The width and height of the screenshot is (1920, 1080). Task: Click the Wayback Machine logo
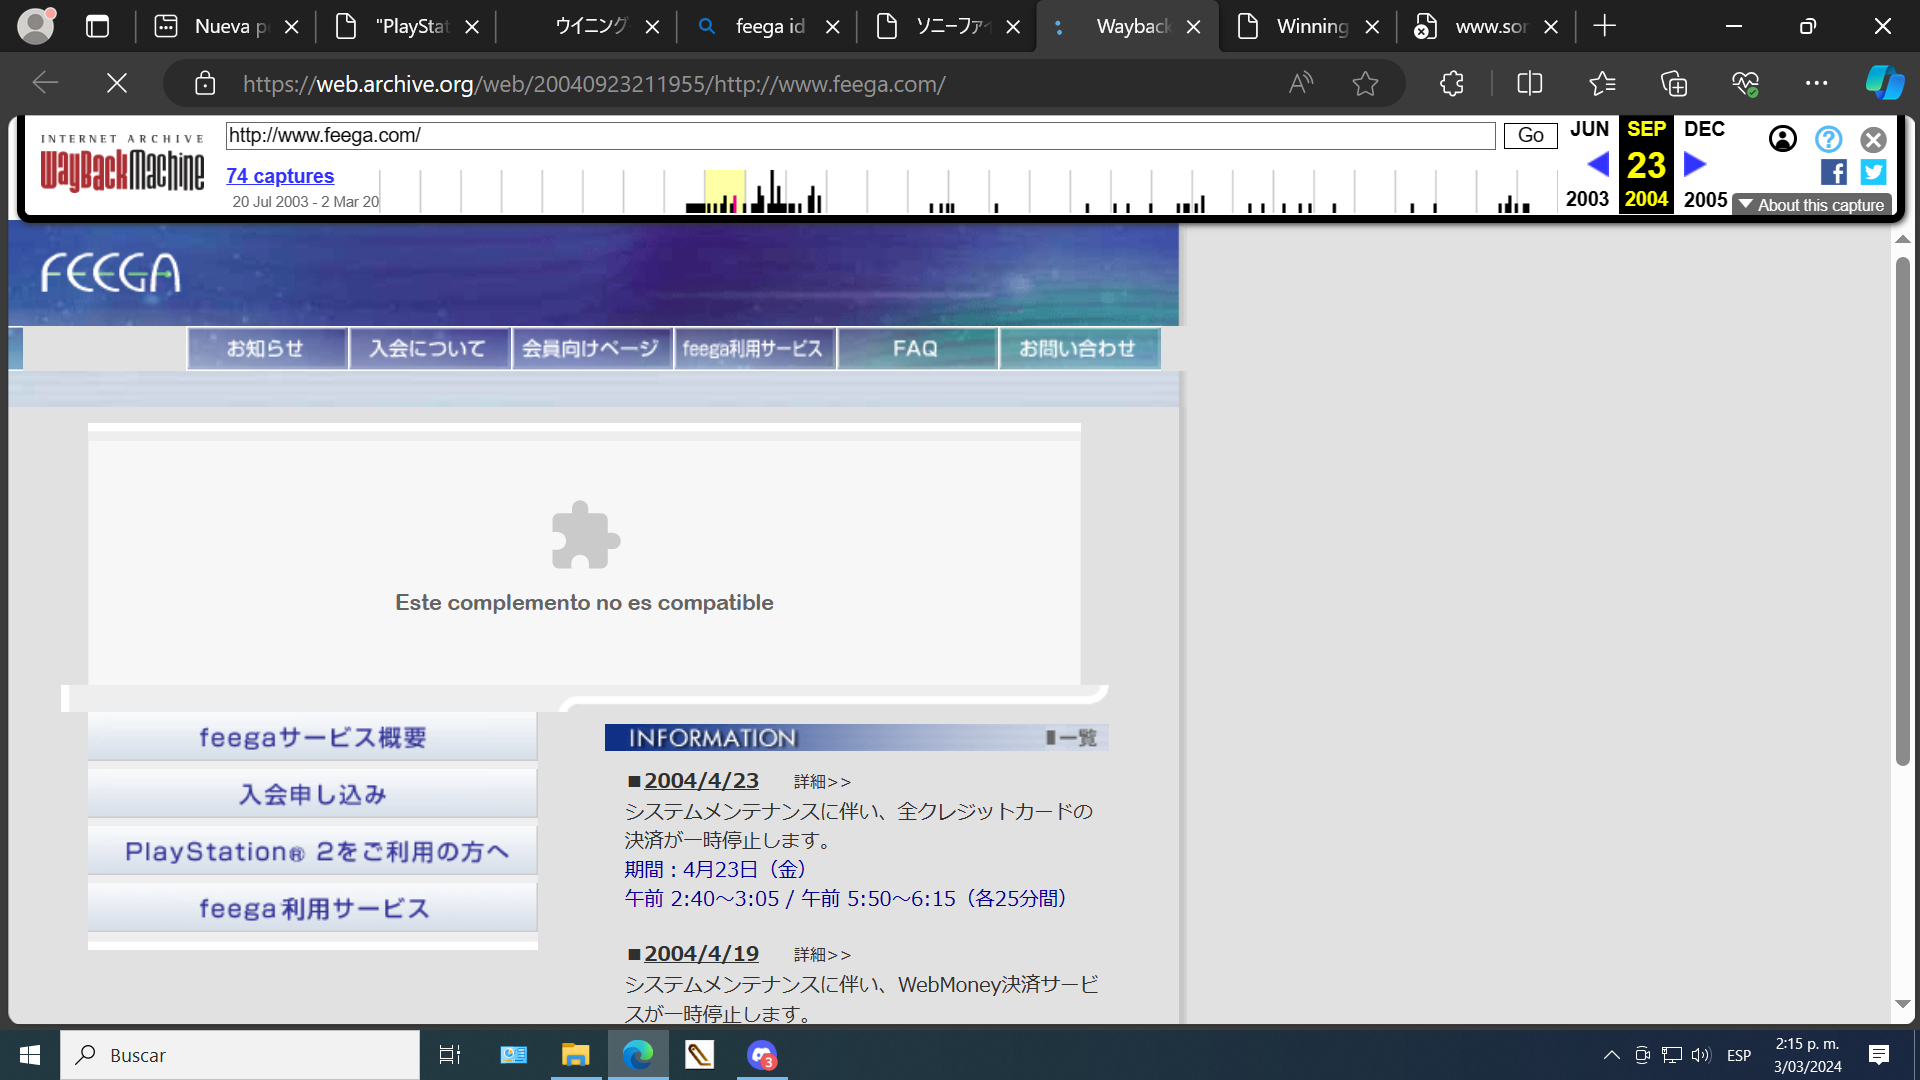point(122,163)
